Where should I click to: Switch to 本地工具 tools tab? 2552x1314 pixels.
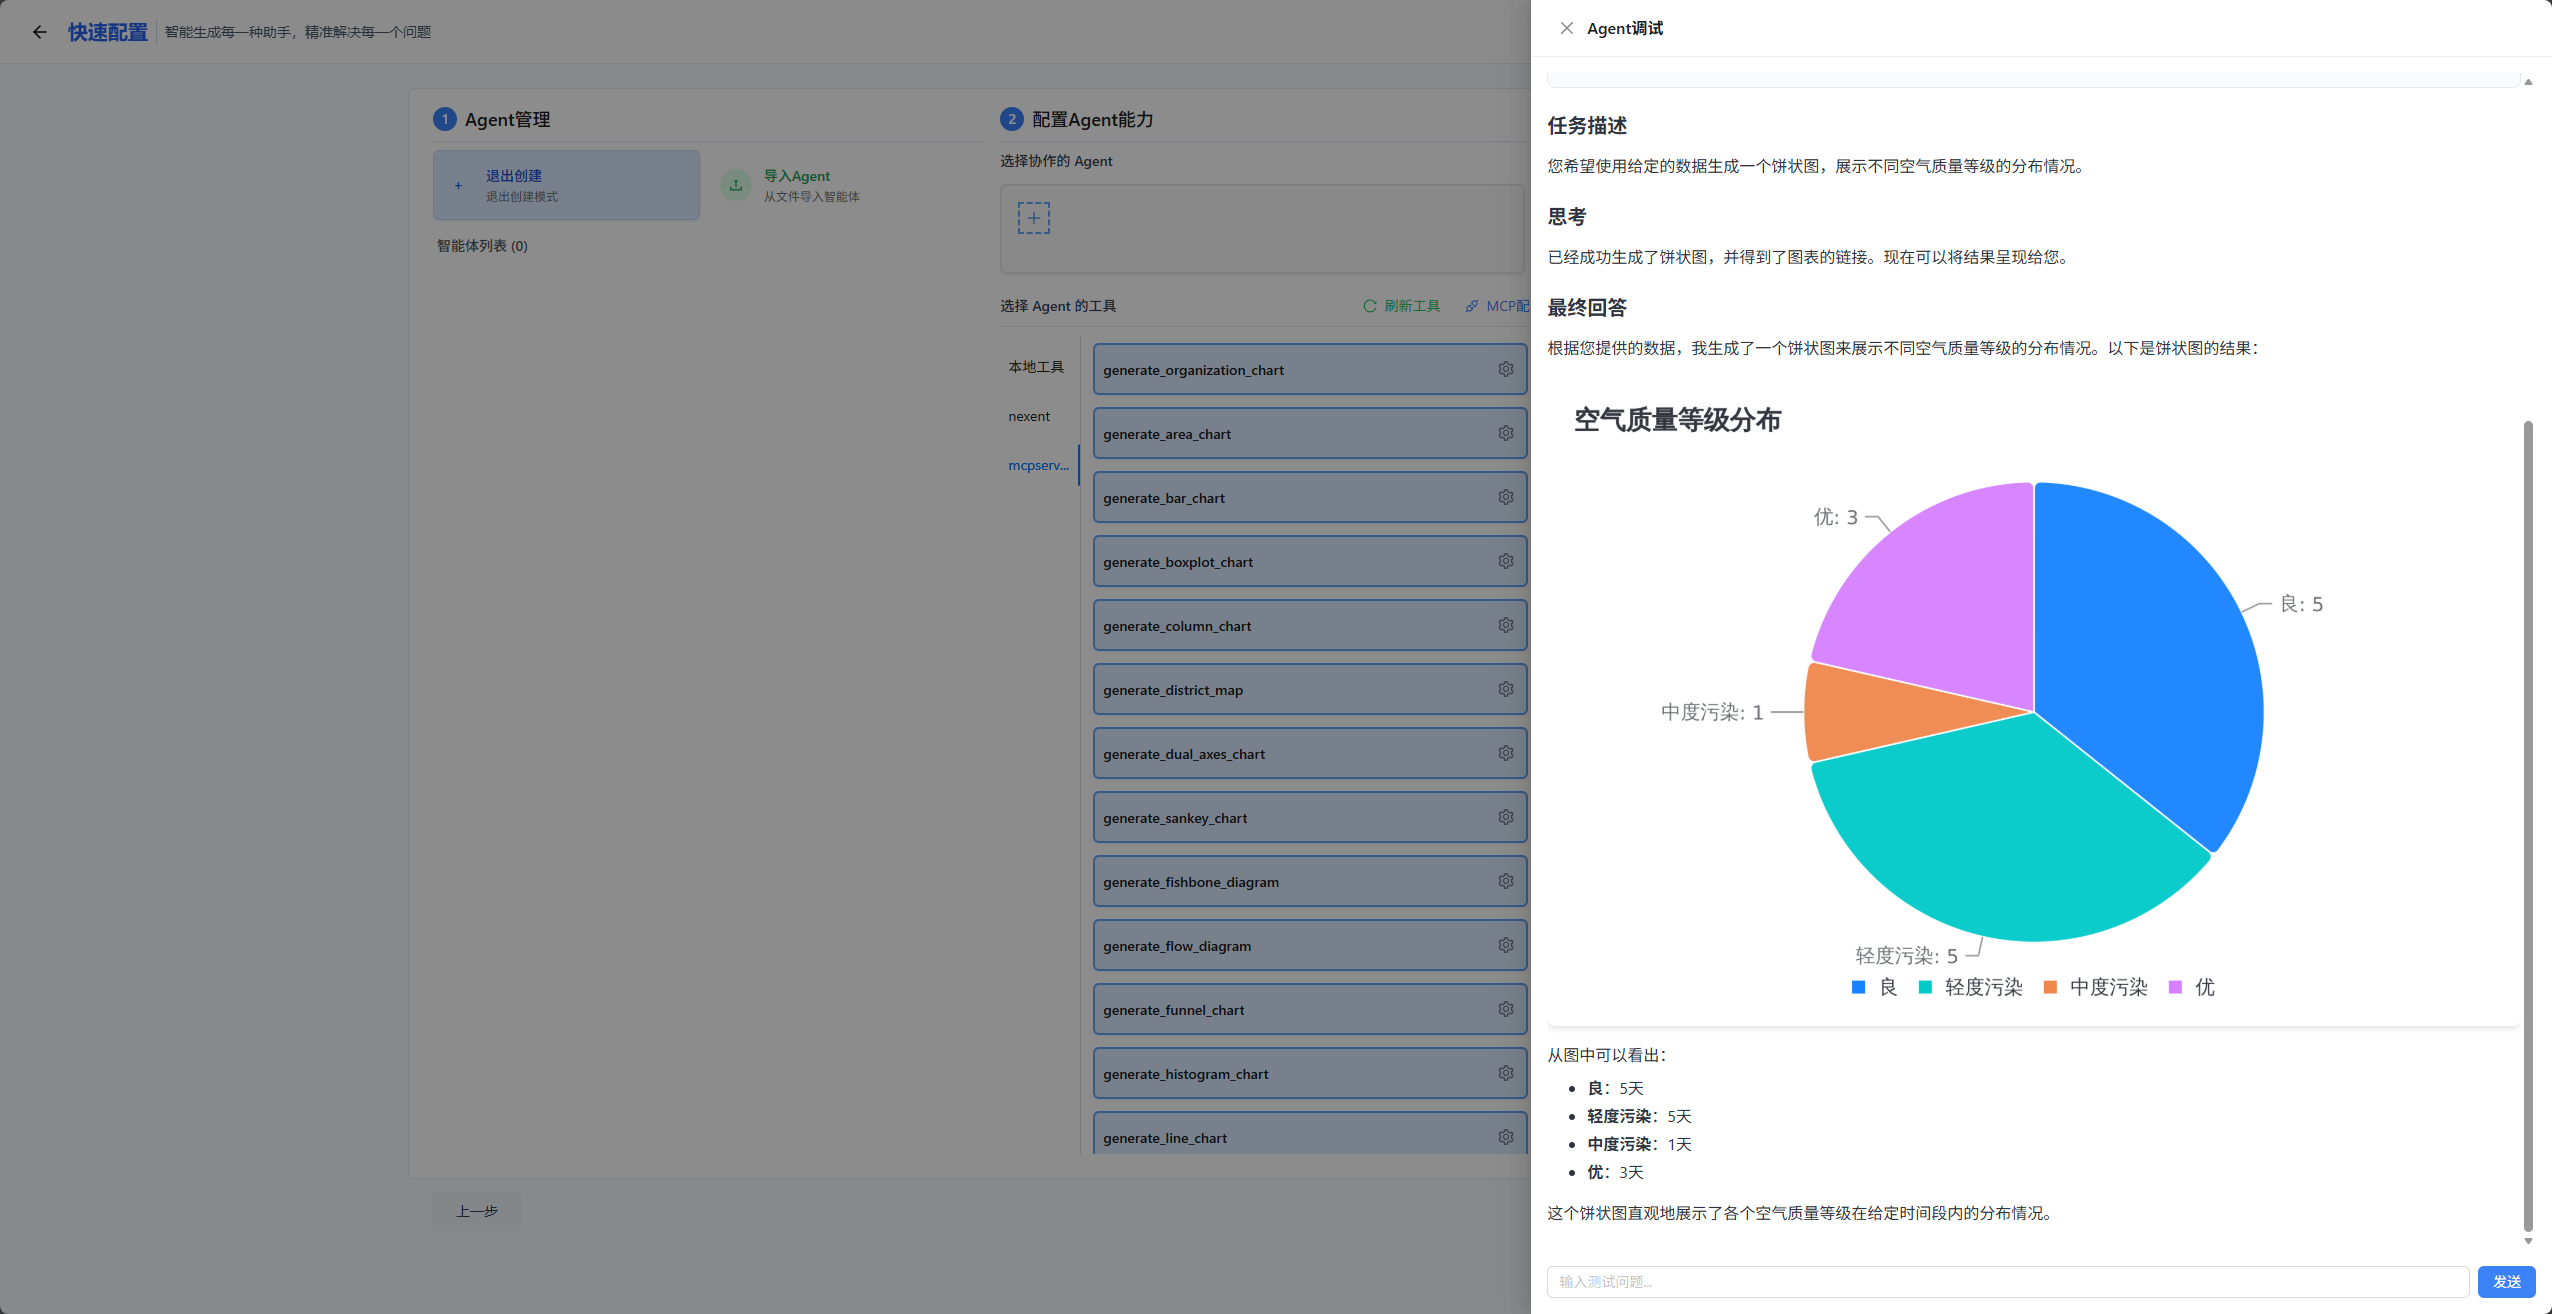pos(1036,367)
